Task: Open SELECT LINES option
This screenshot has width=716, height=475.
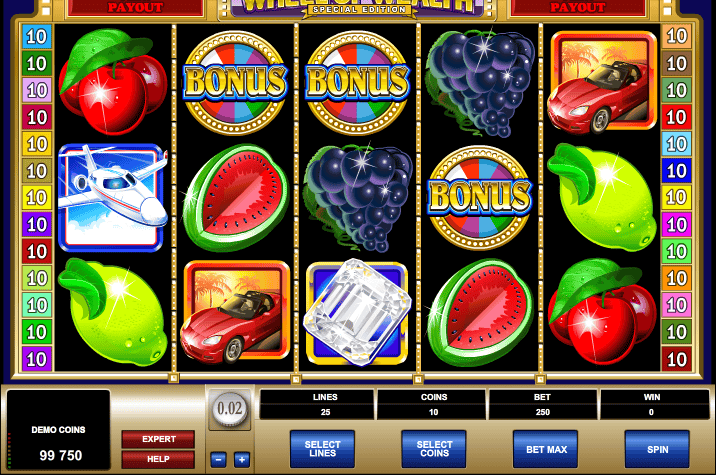Action: coord(322,449)
